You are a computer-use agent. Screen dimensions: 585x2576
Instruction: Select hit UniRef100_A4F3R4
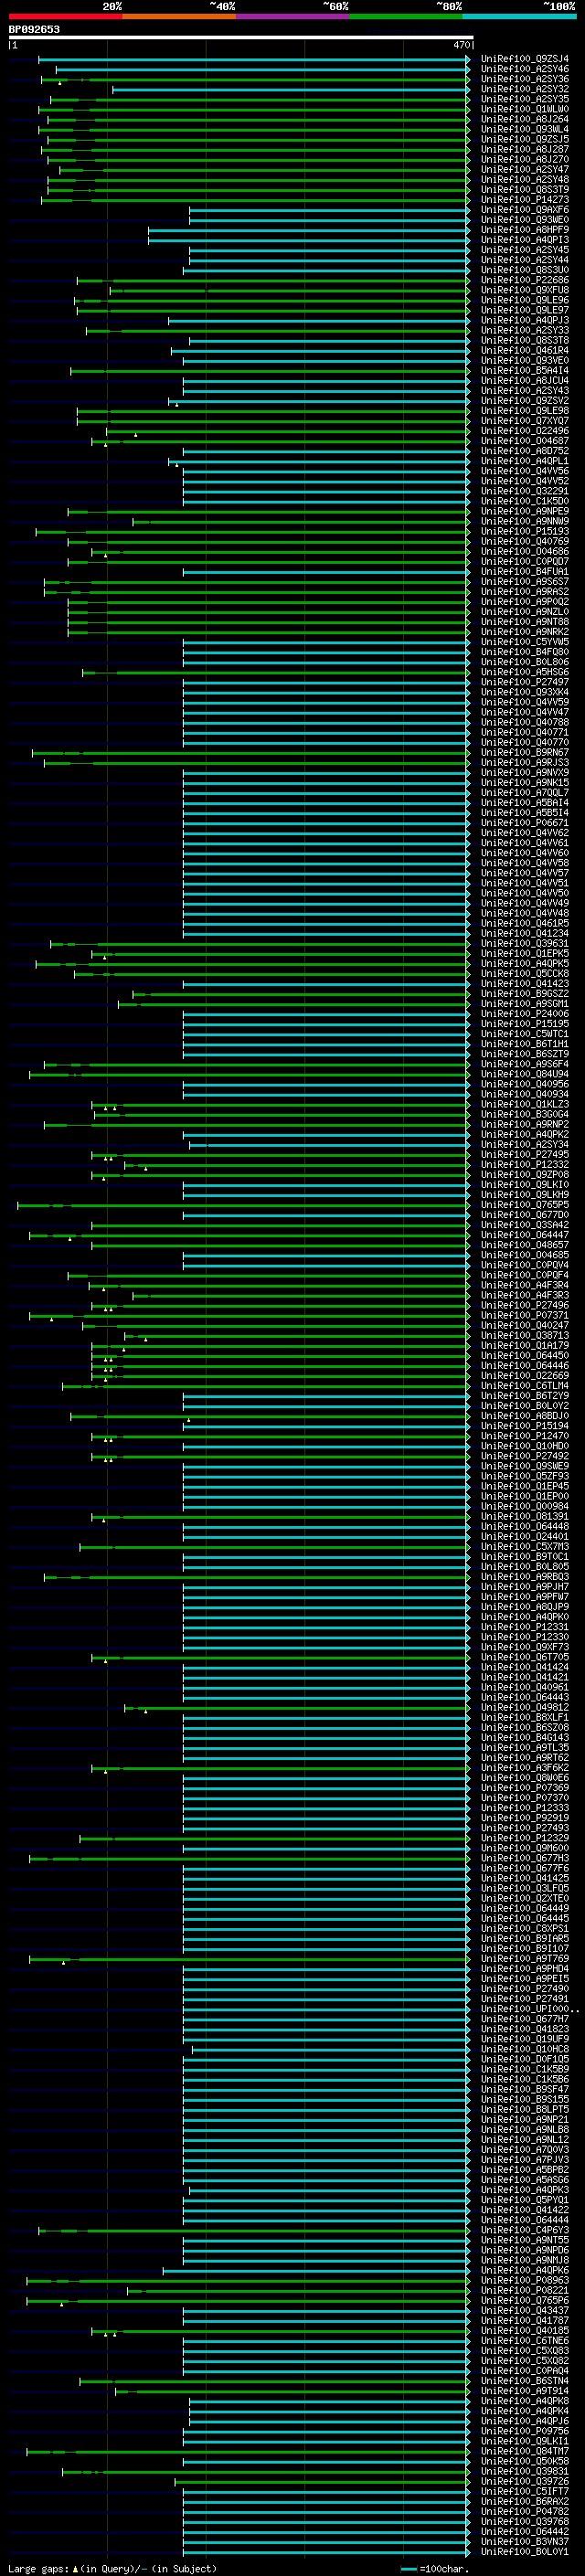point(524,1286)
